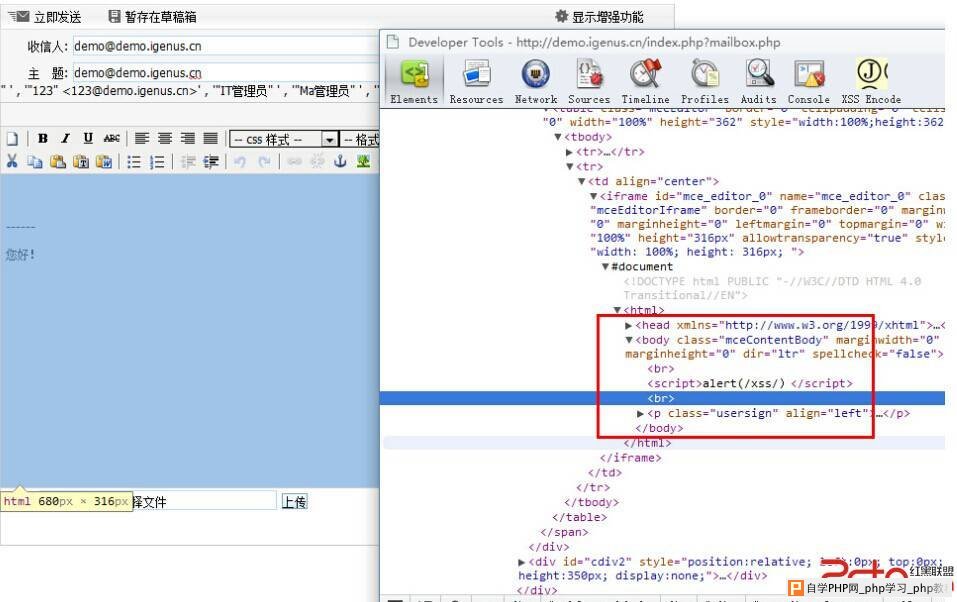Click the new document icon in editor toolbar

[12, 139]
